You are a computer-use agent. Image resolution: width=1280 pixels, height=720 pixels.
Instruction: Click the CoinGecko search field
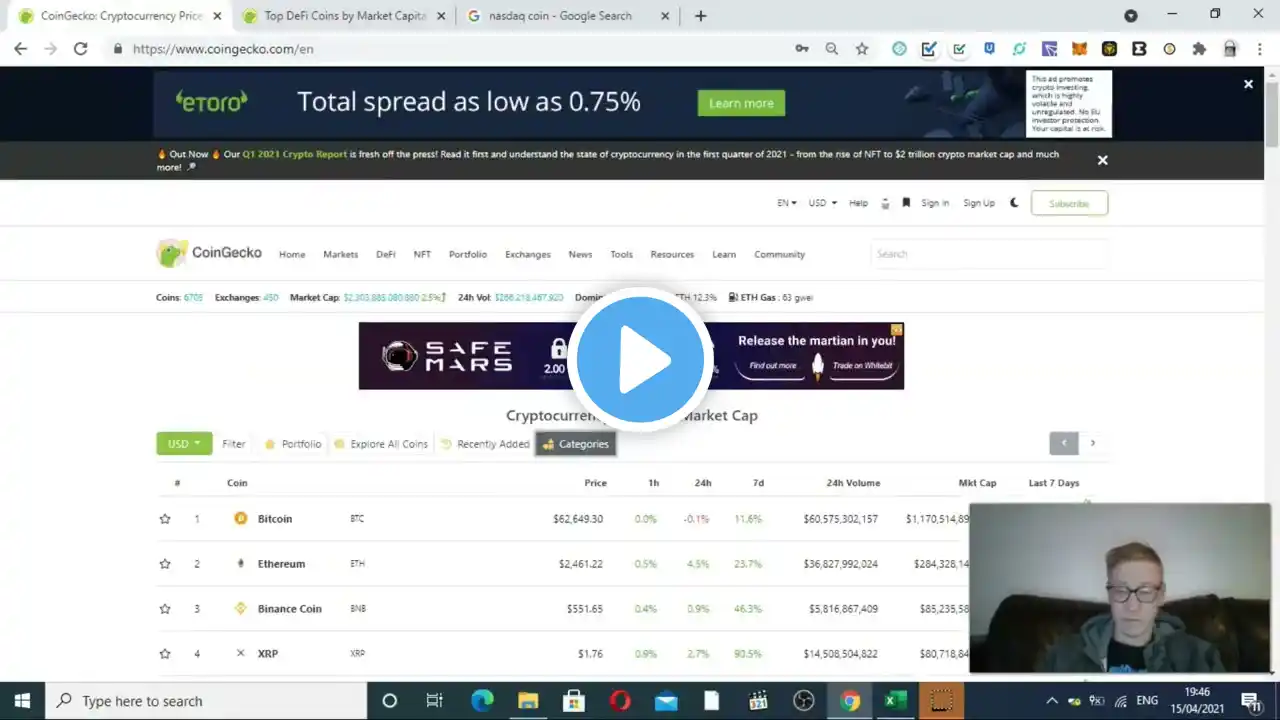989,254
